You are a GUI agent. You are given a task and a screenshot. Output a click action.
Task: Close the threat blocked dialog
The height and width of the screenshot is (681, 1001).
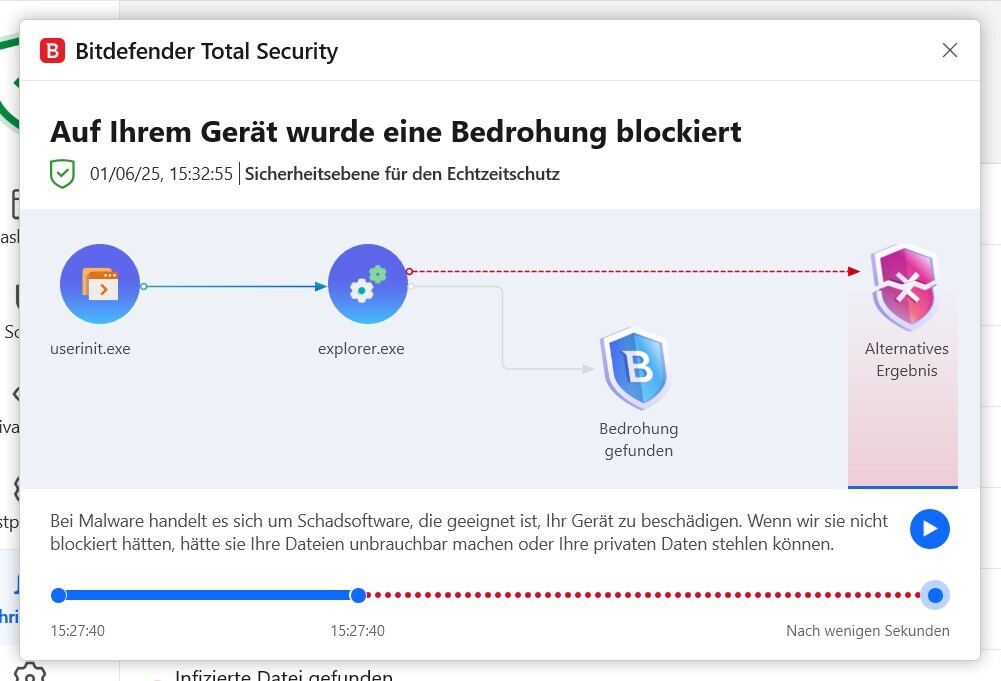949,50
